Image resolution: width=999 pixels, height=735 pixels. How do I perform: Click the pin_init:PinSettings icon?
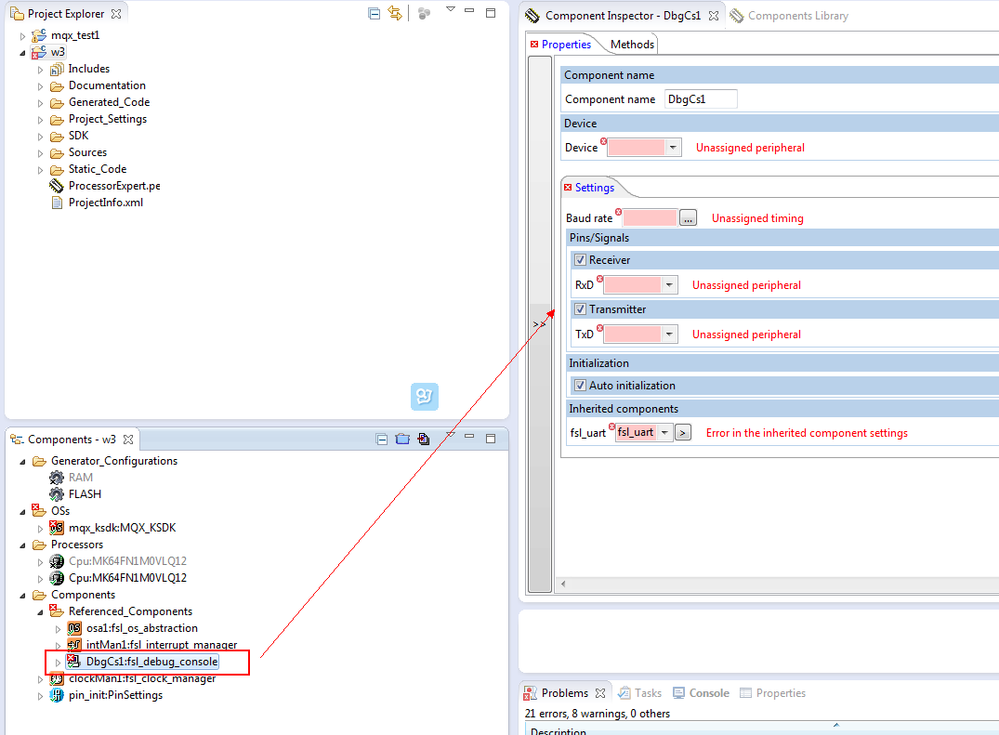(57, 695)
